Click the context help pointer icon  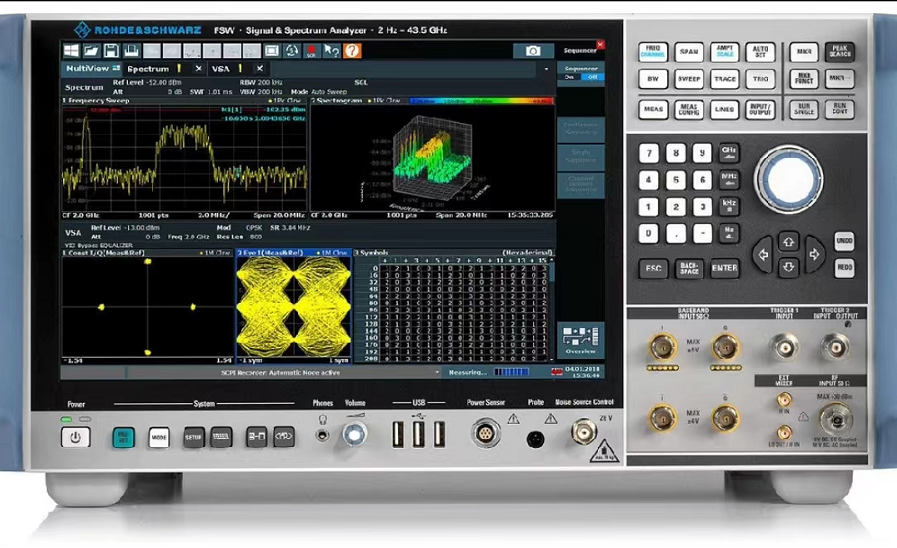(332, 50)
